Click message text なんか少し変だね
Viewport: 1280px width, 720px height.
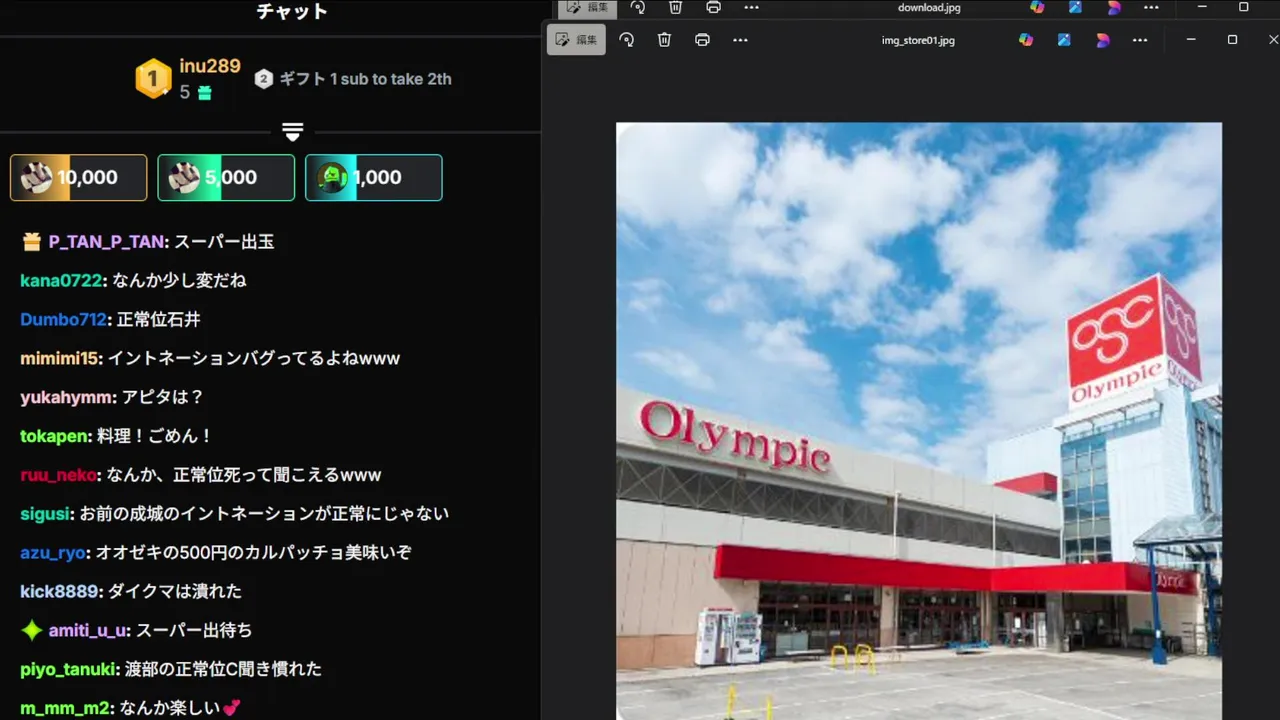point(180,281)
